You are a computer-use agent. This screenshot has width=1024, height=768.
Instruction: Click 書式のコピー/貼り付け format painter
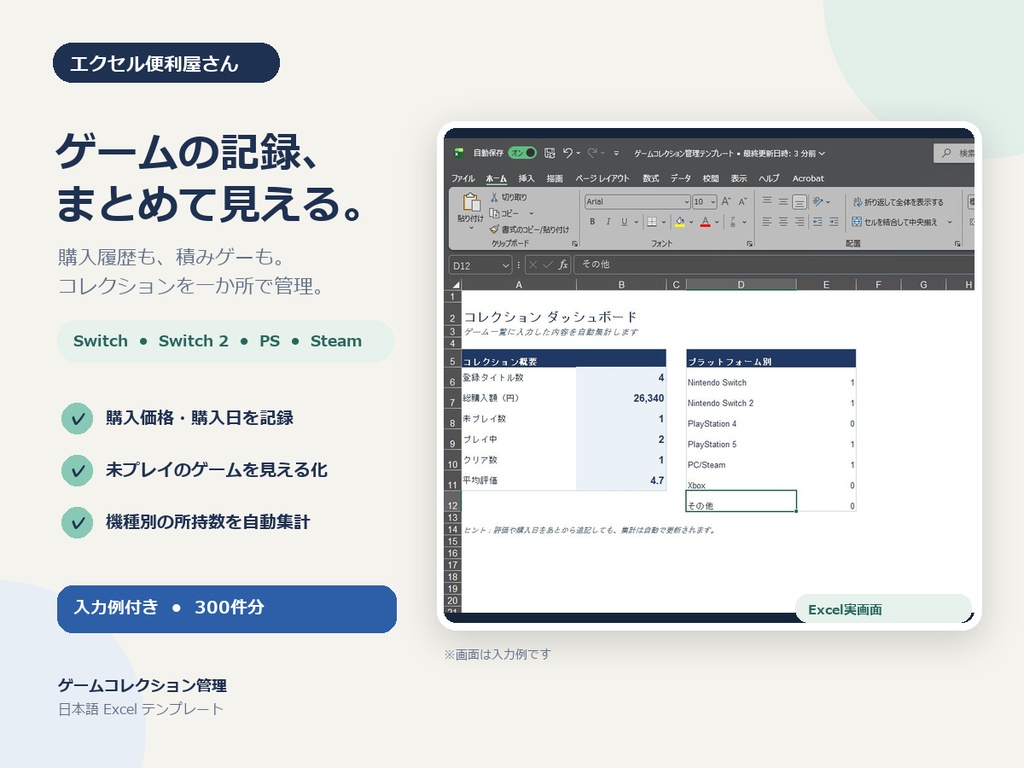pos(530,230)
